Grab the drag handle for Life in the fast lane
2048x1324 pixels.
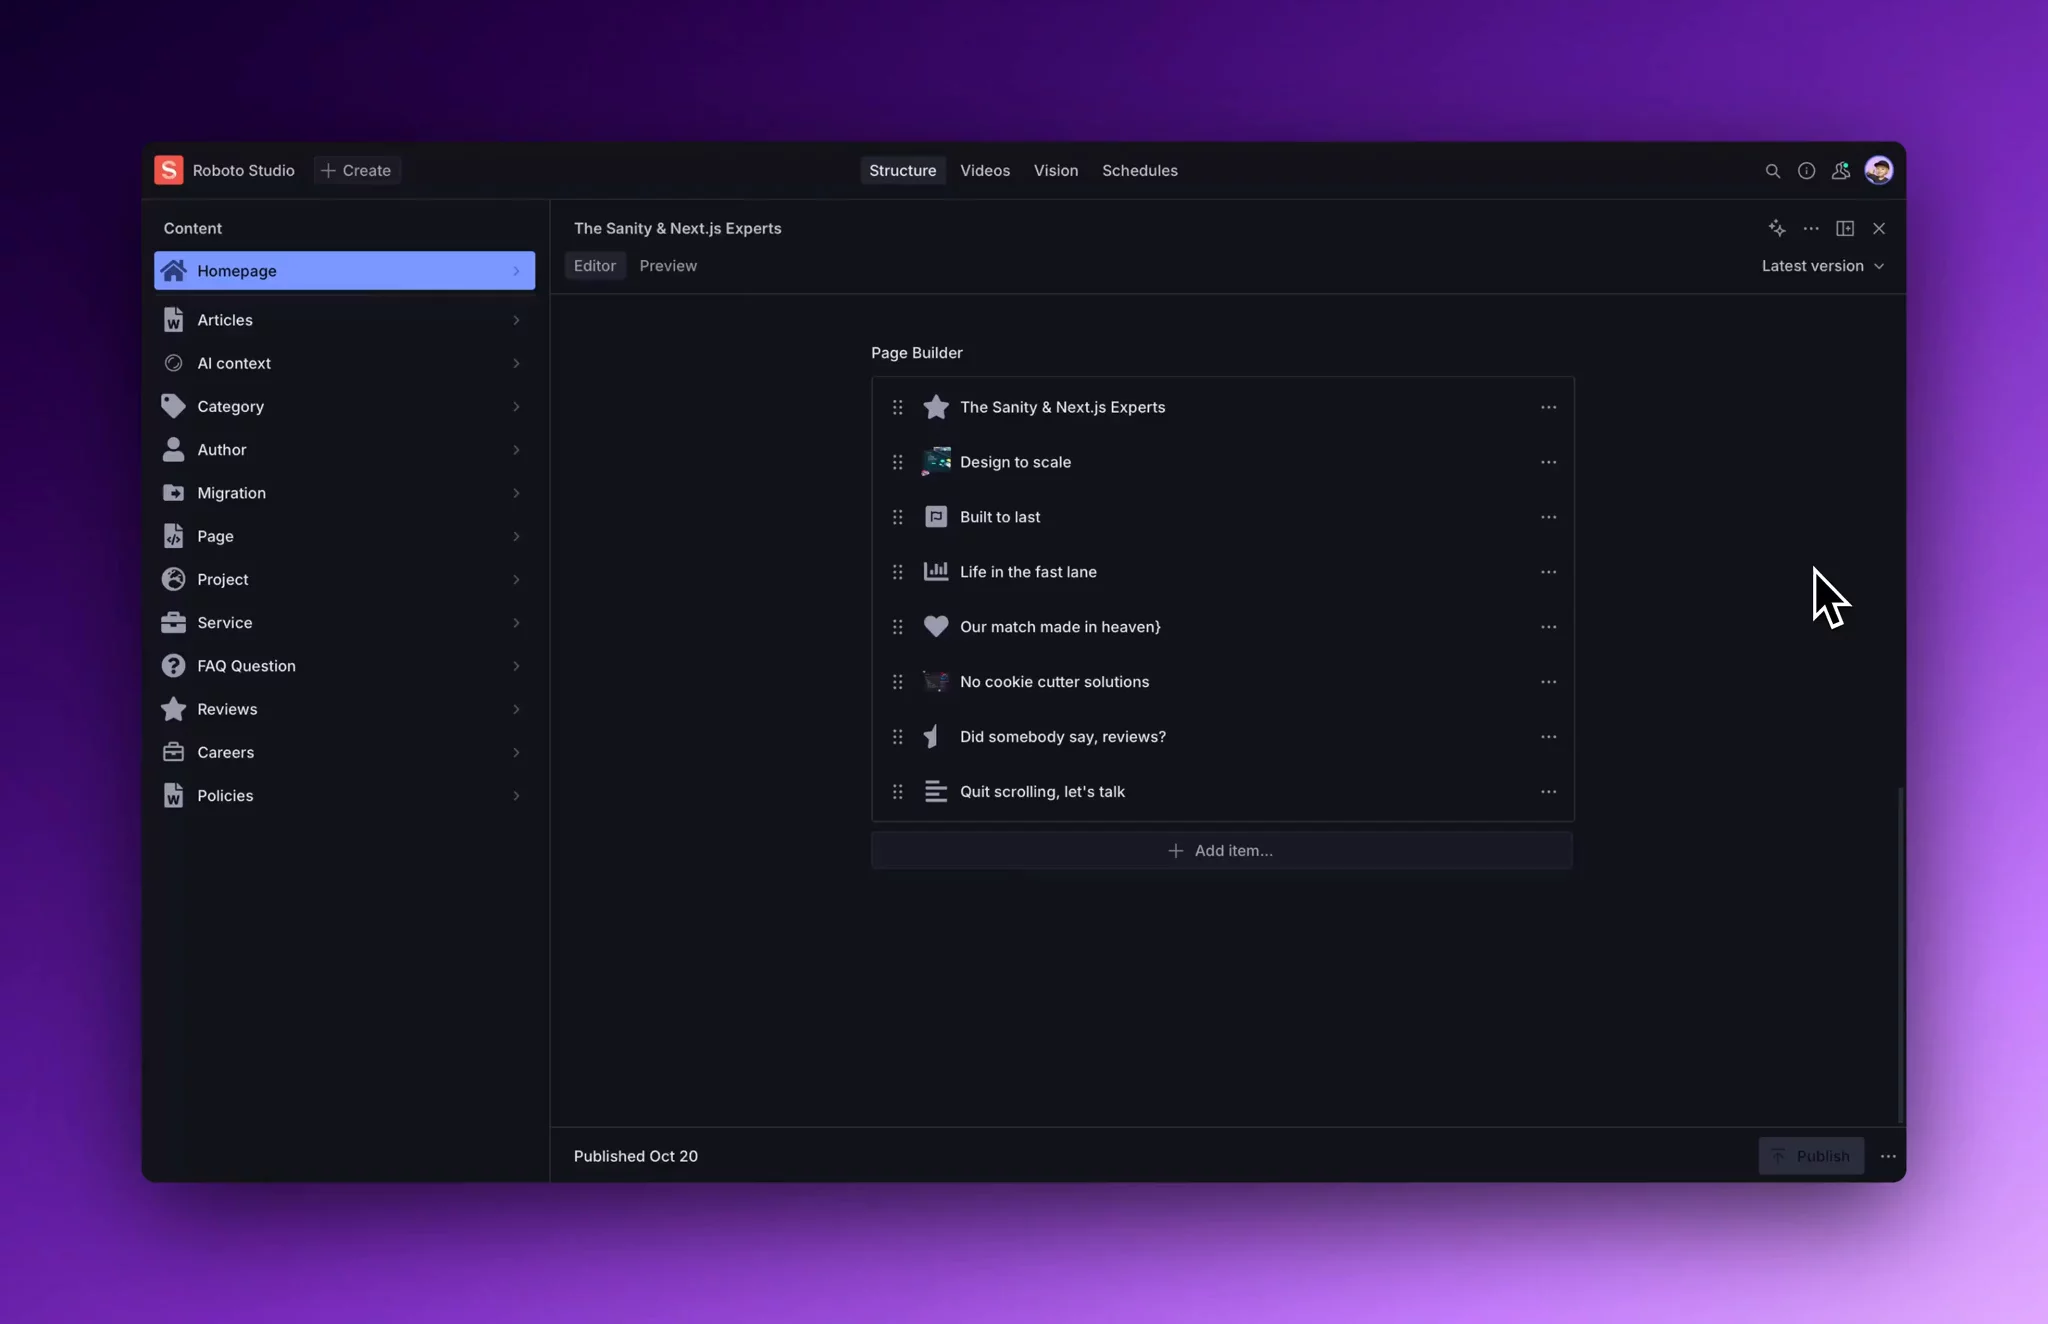point(897,572)
